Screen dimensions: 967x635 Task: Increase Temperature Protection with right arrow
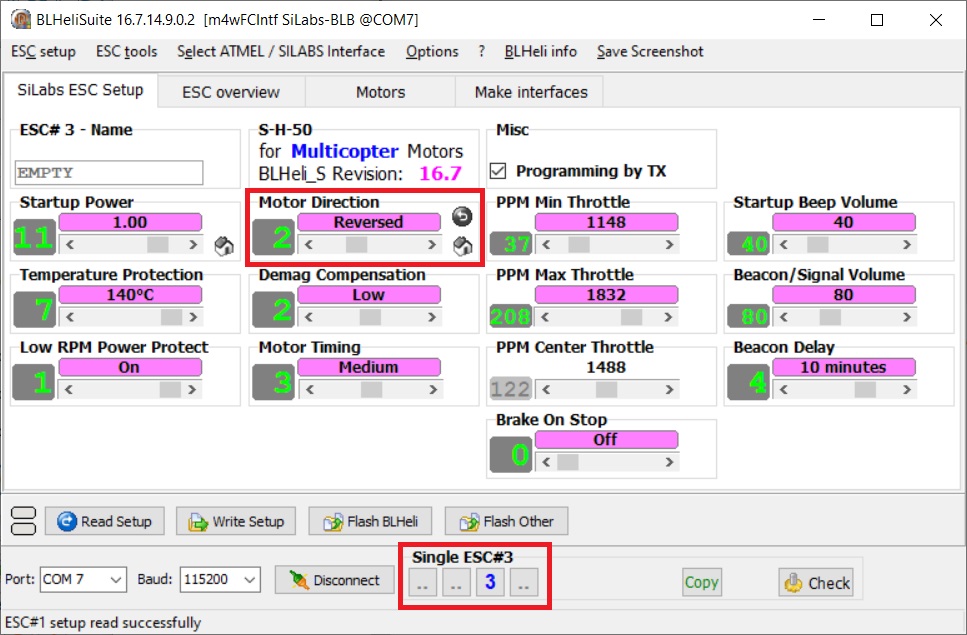click(x=193, y=317)
